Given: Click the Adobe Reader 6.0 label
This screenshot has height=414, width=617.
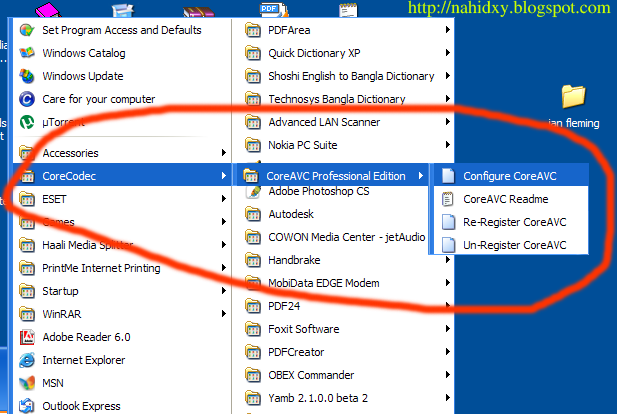Looking at the screenshot, I should [x=86, y=337].
